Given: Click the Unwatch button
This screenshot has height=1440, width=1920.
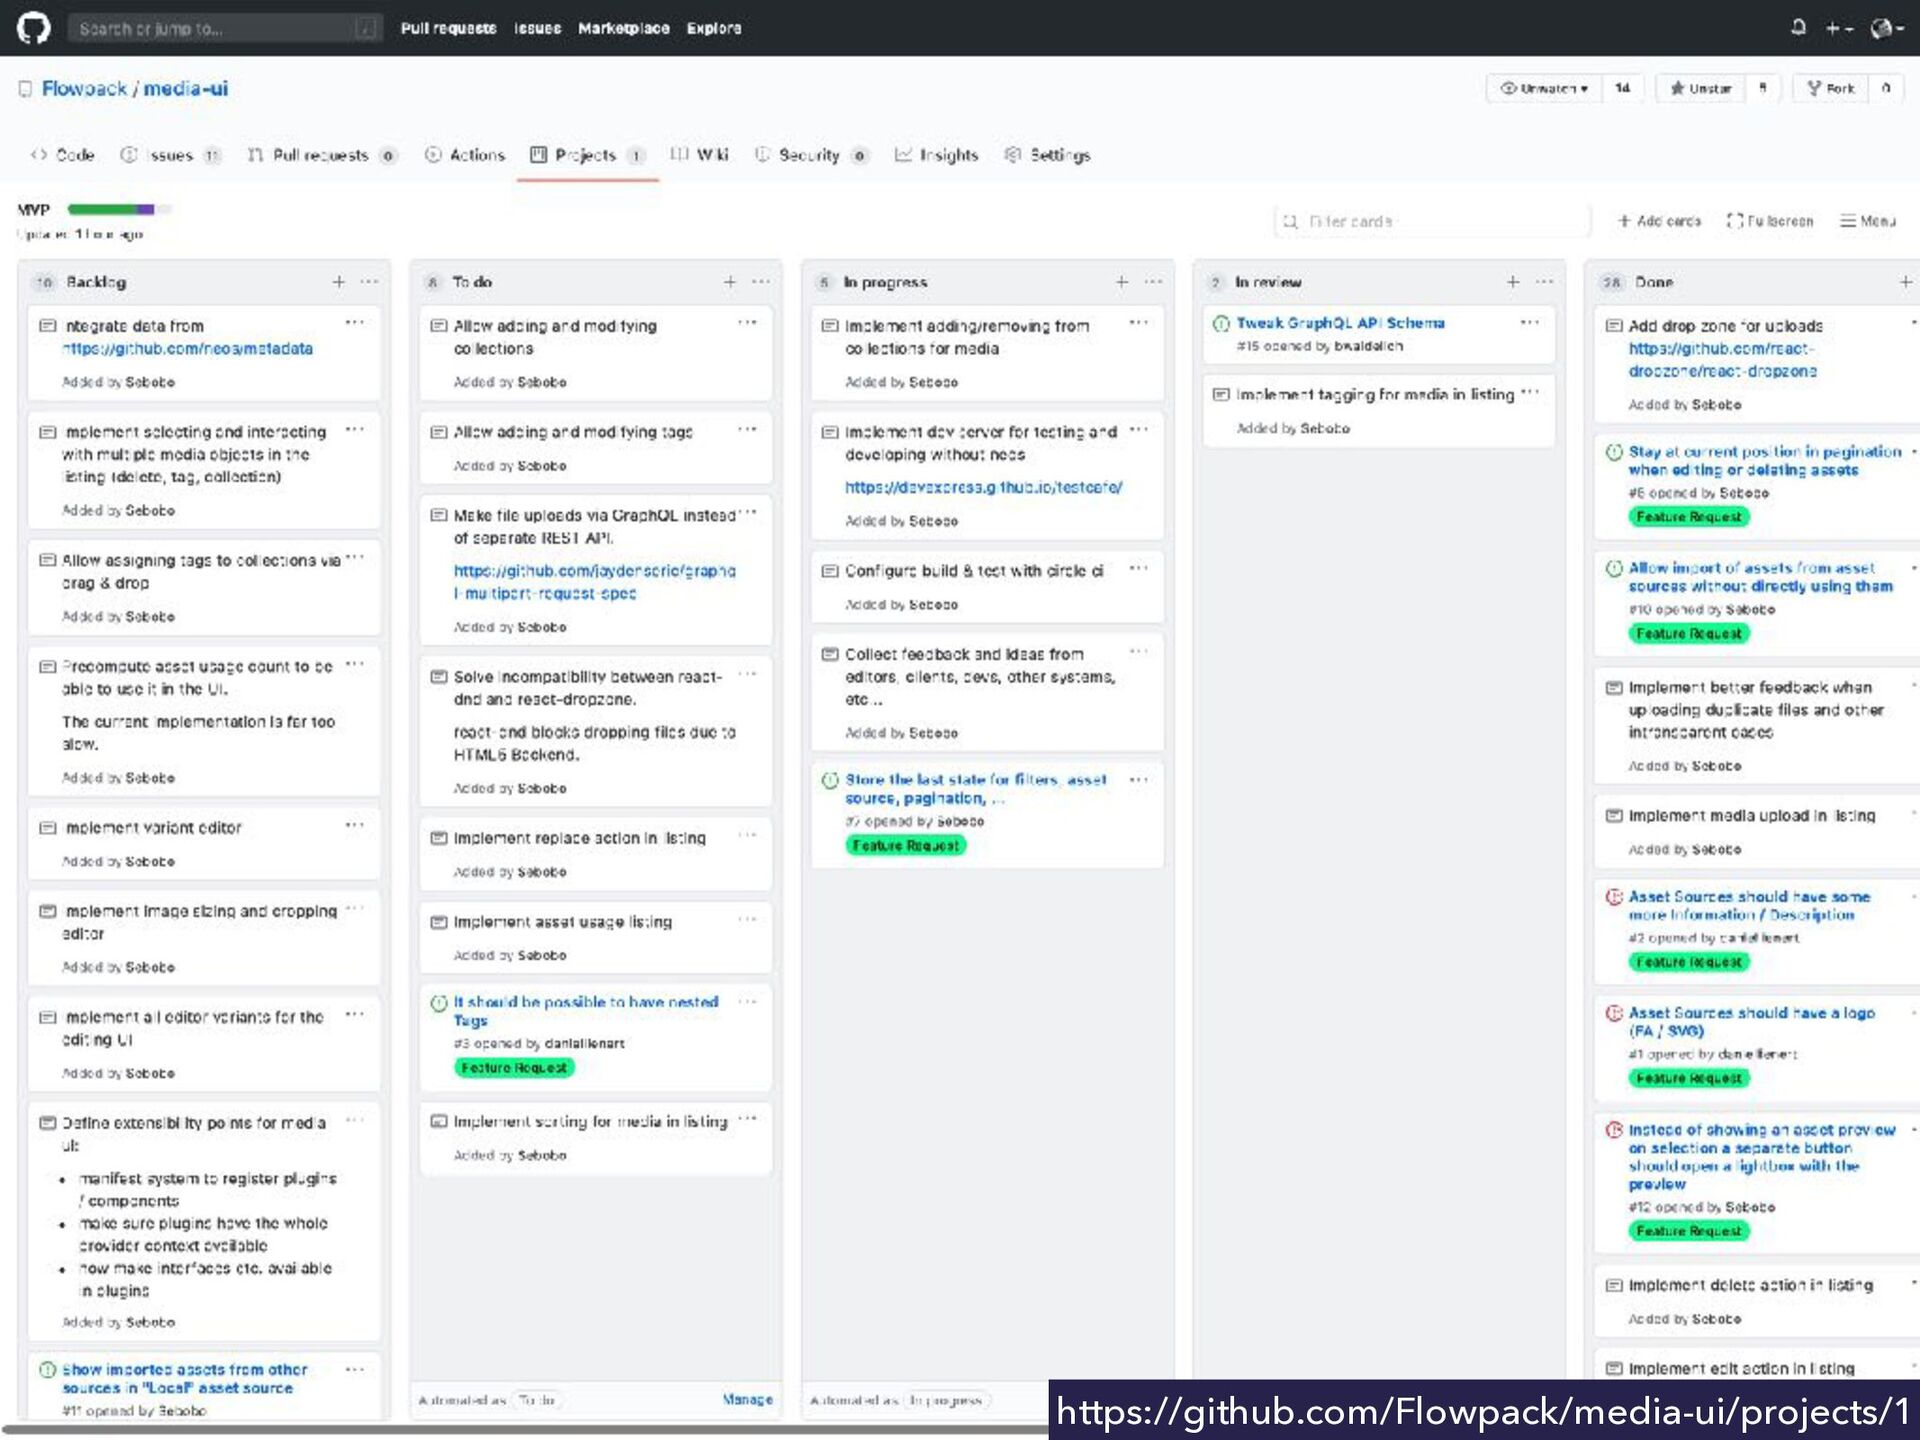Looking at the screenshot, I should (1544, 88).
